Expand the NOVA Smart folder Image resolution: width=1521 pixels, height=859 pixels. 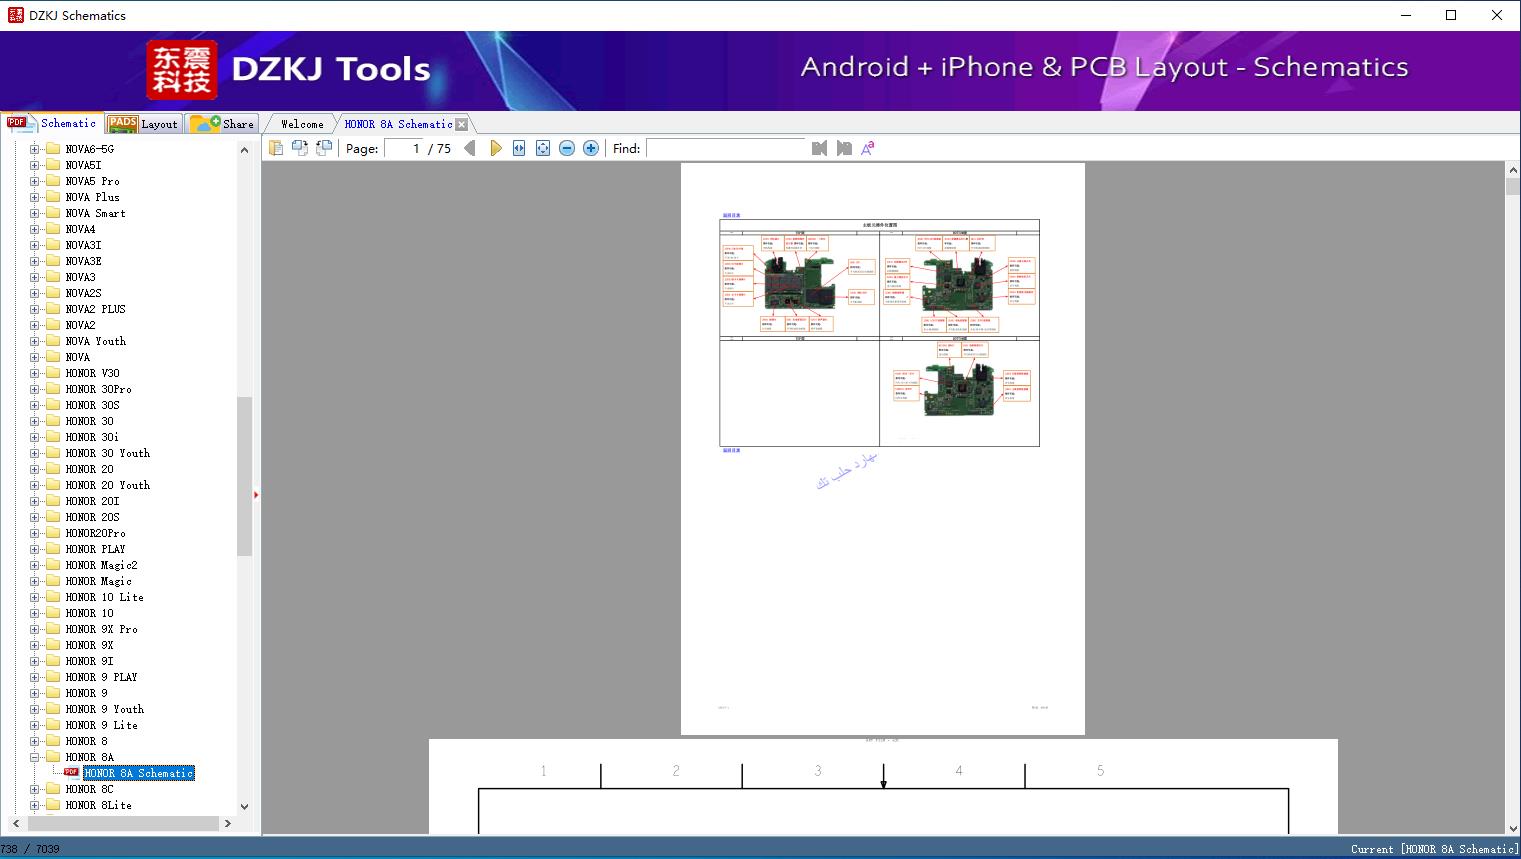[x=34, y=213]
